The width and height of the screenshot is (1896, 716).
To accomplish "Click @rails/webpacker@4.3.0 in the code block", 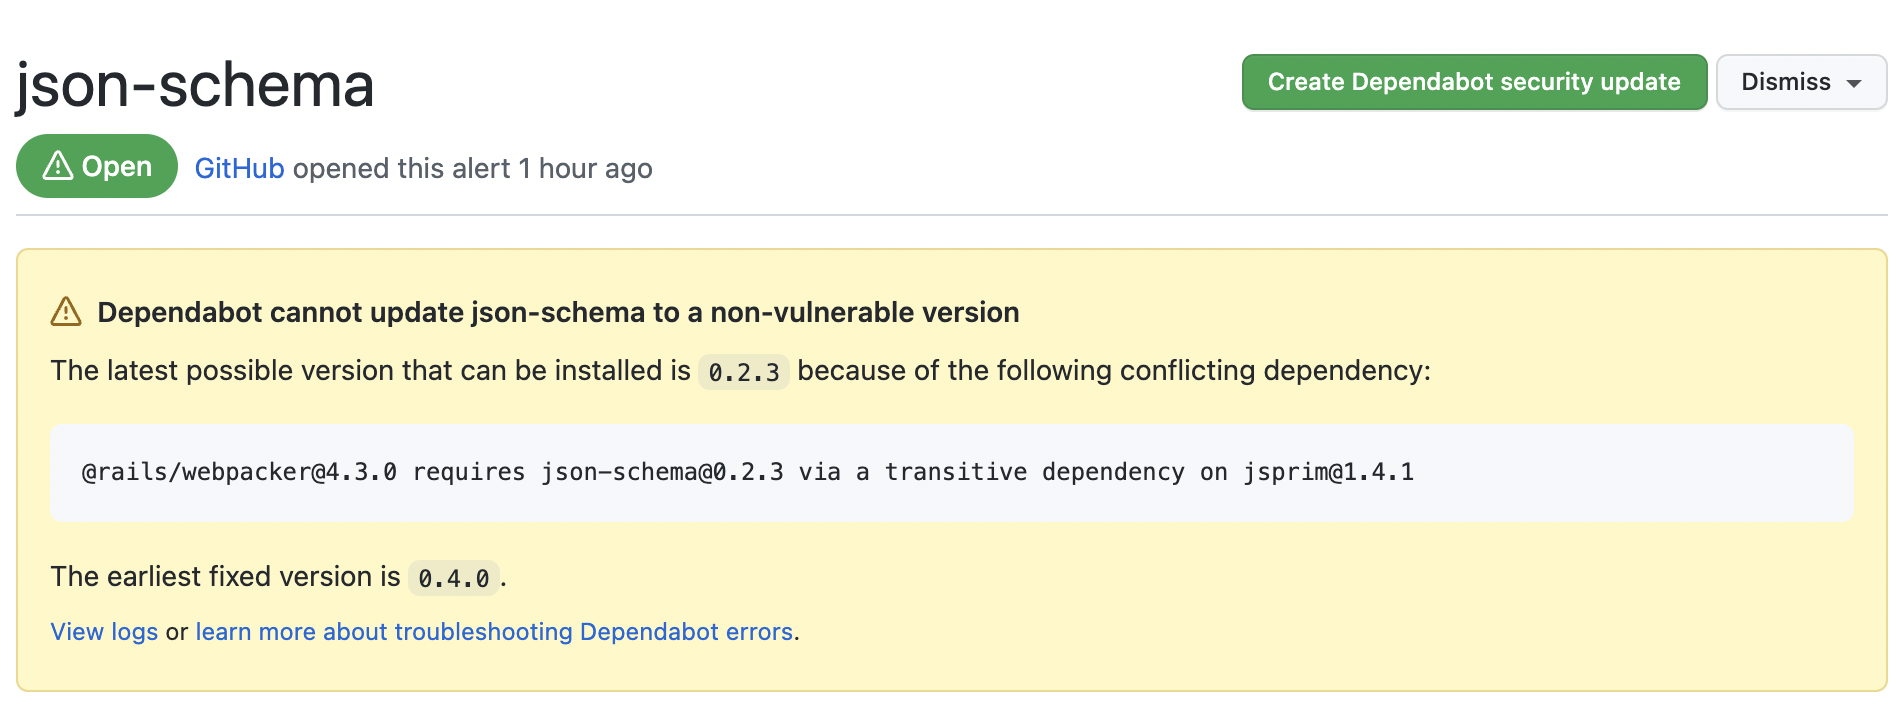I will (x=239, y=472).
